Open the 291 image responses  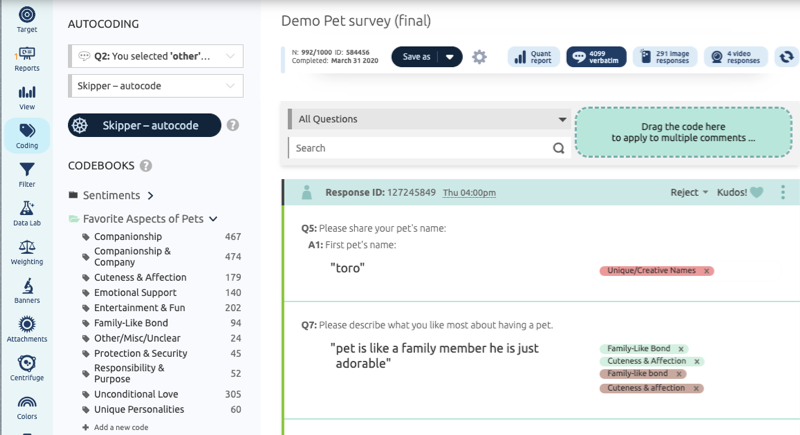665,57
